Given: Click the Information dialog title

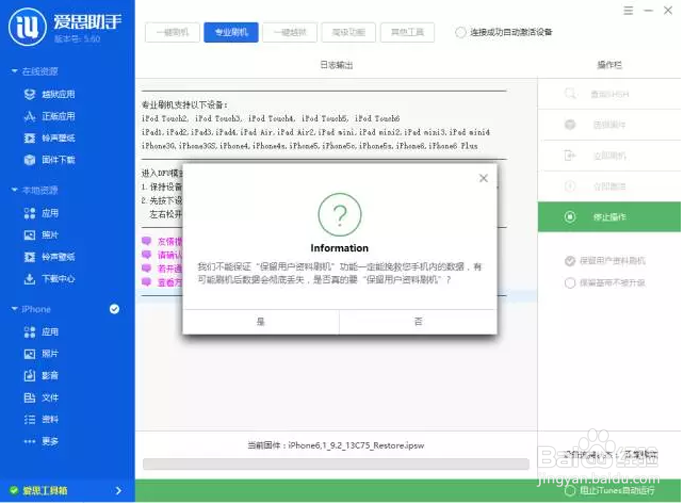Looking at the screenshot, I should 339,248.
